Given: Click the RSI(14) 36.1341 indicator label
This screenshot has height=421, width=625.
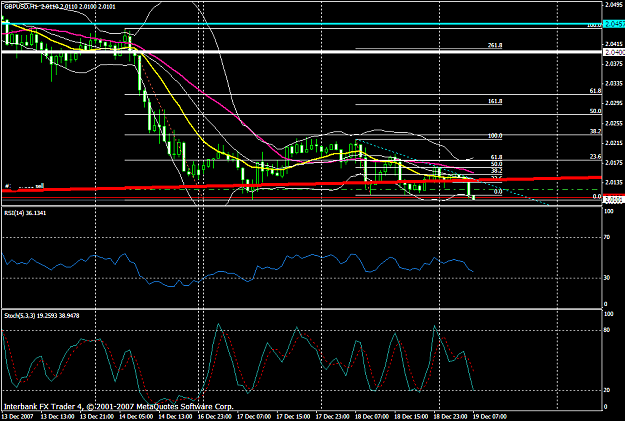Looking at the screenshot, I should [25, 213].
